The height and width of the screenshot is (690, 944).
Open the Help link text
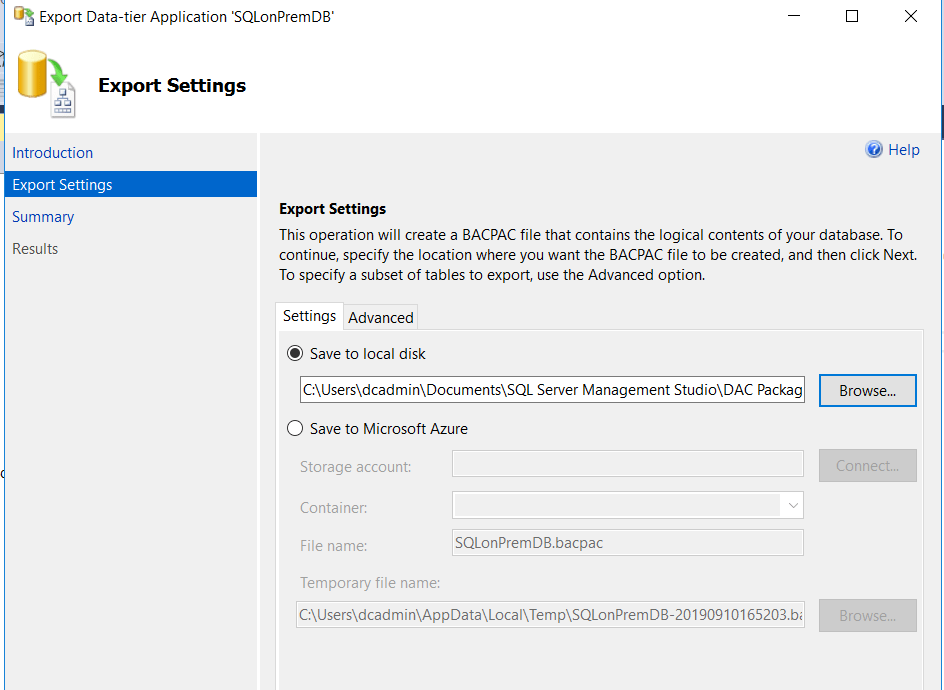[x=903, y=150]
